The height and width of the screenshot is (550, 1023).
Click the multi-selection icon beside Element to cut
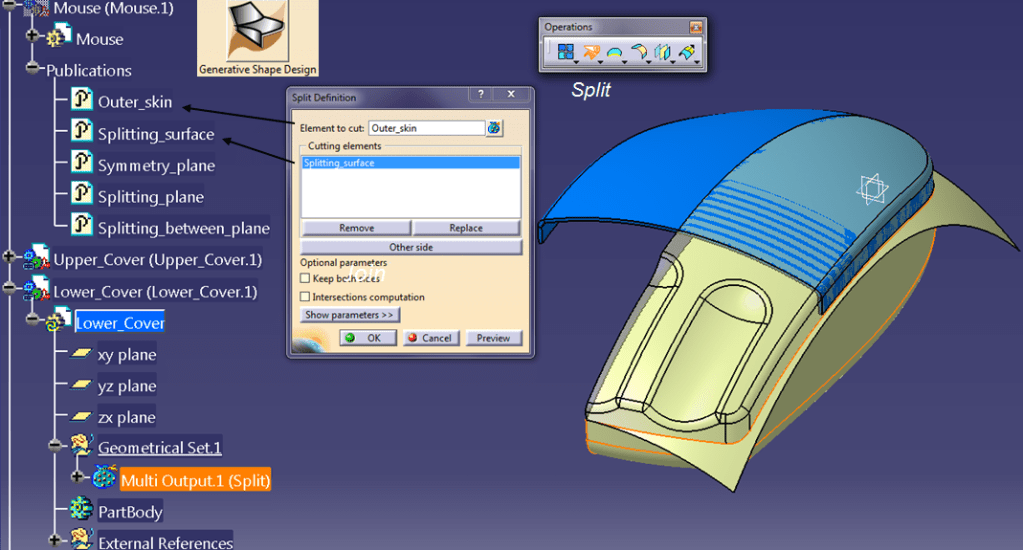pos(494,128)
